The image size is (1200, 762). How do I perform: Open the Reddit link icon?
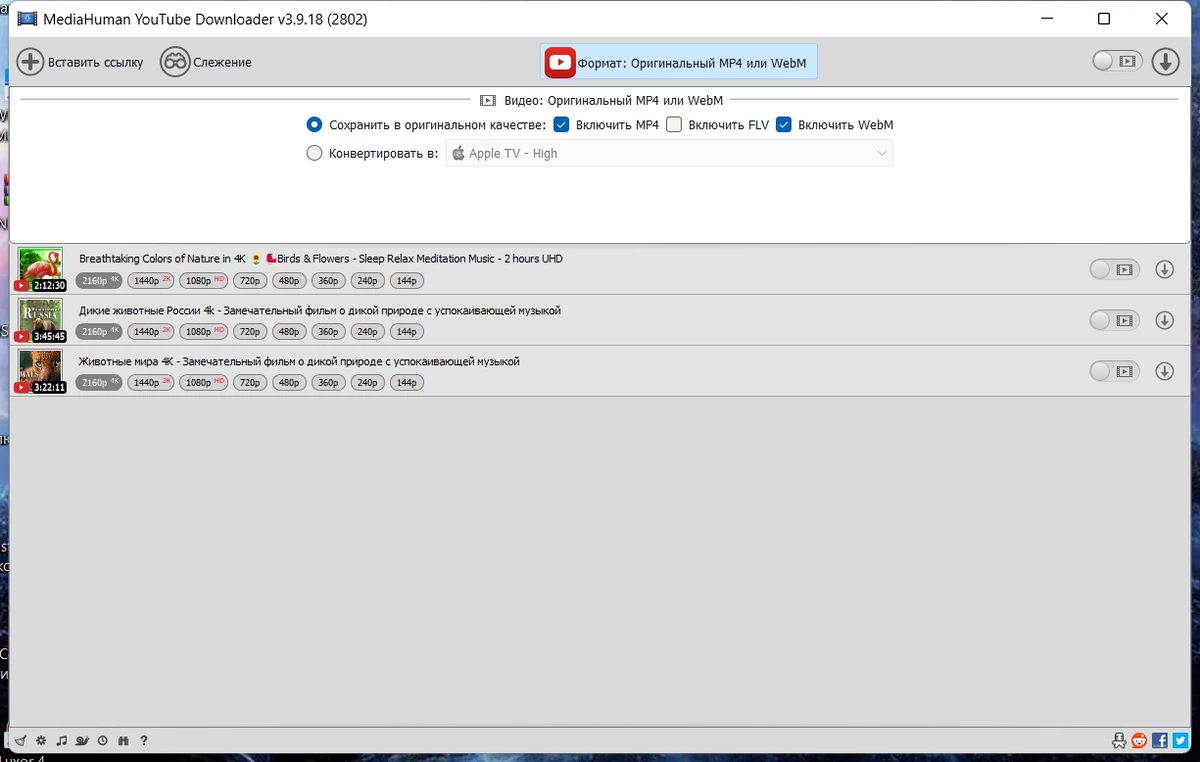1140,741
